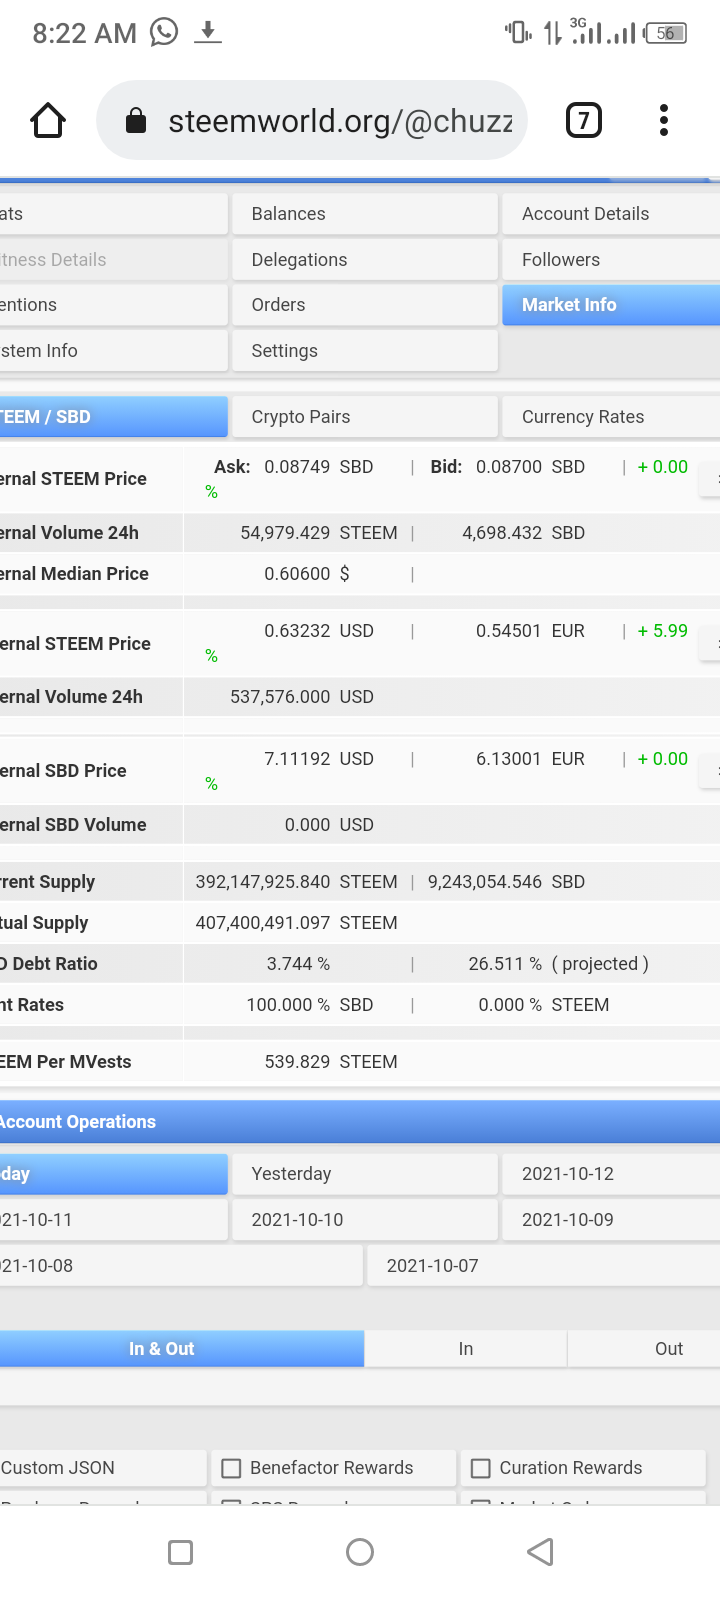Tap the 4,698.432 SBD volume value

coord(524,533)
